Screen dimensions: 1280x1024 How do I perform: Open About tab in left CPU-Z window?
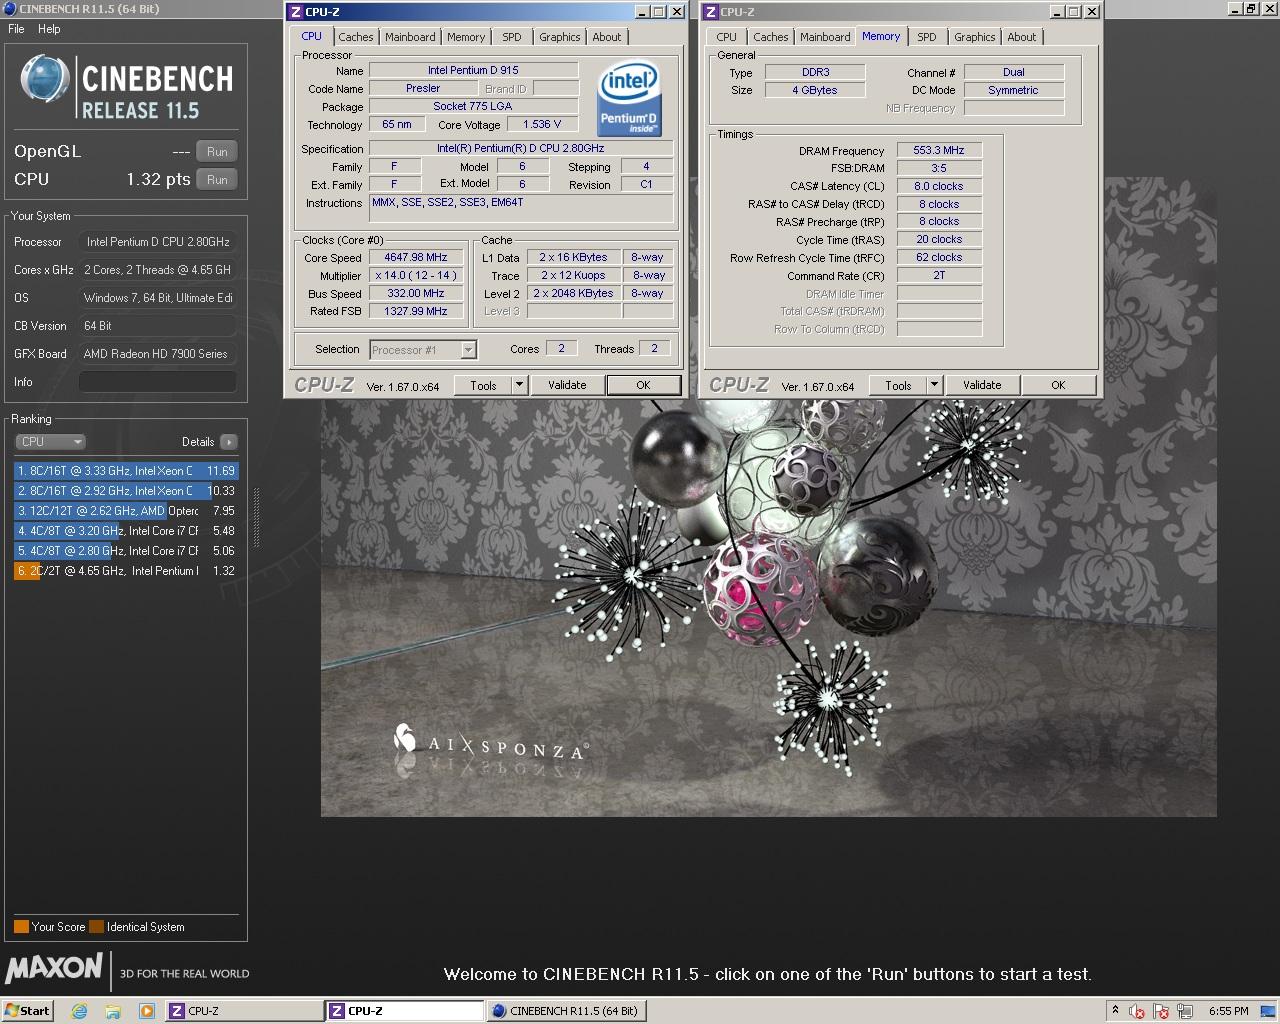tap(607, 37)
